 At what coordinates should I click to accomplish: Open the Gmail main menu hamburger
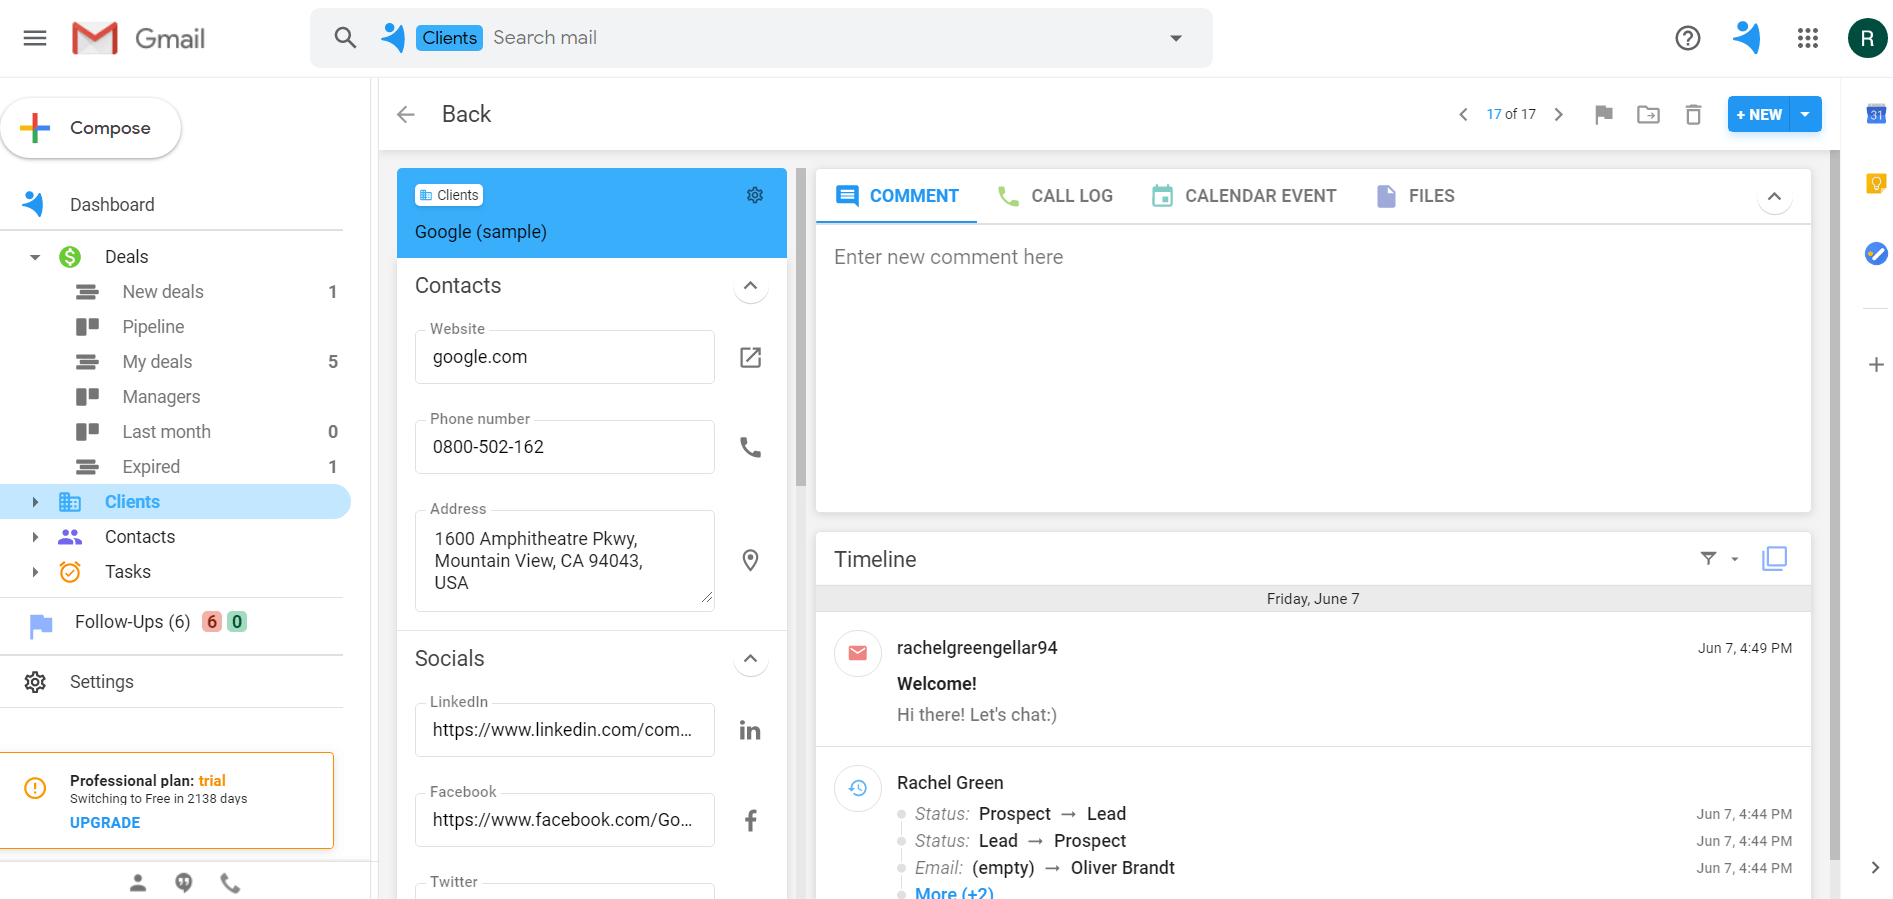tap(35, 38)
